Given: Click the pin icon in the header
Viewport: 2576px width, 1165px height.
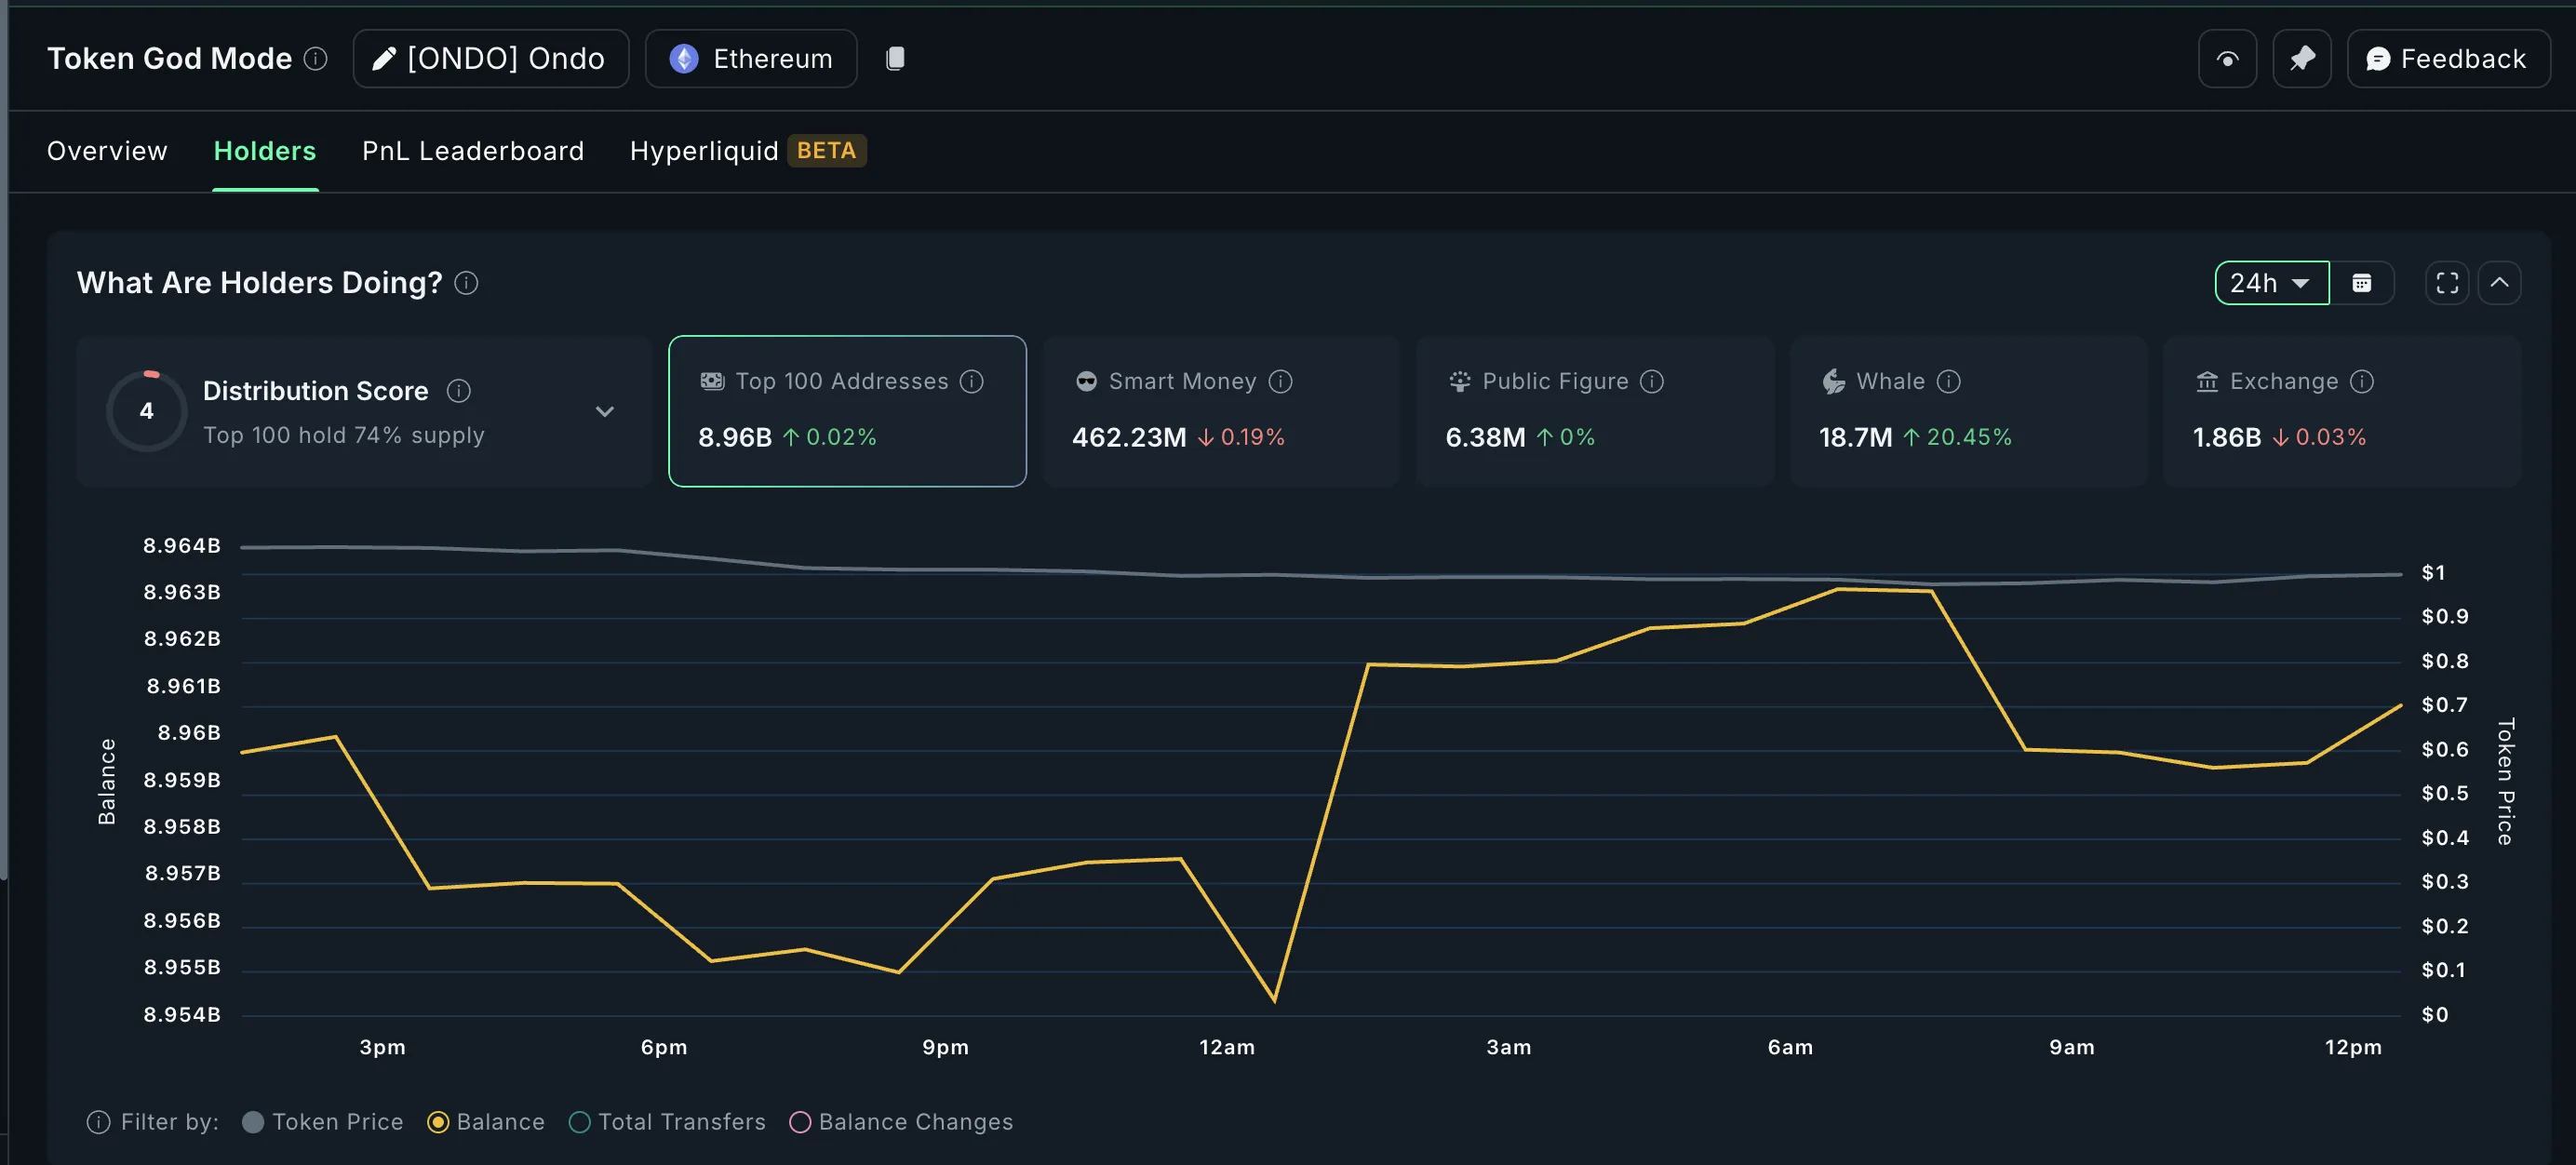Looking at the screenshot, I should tap(2303, 58).
